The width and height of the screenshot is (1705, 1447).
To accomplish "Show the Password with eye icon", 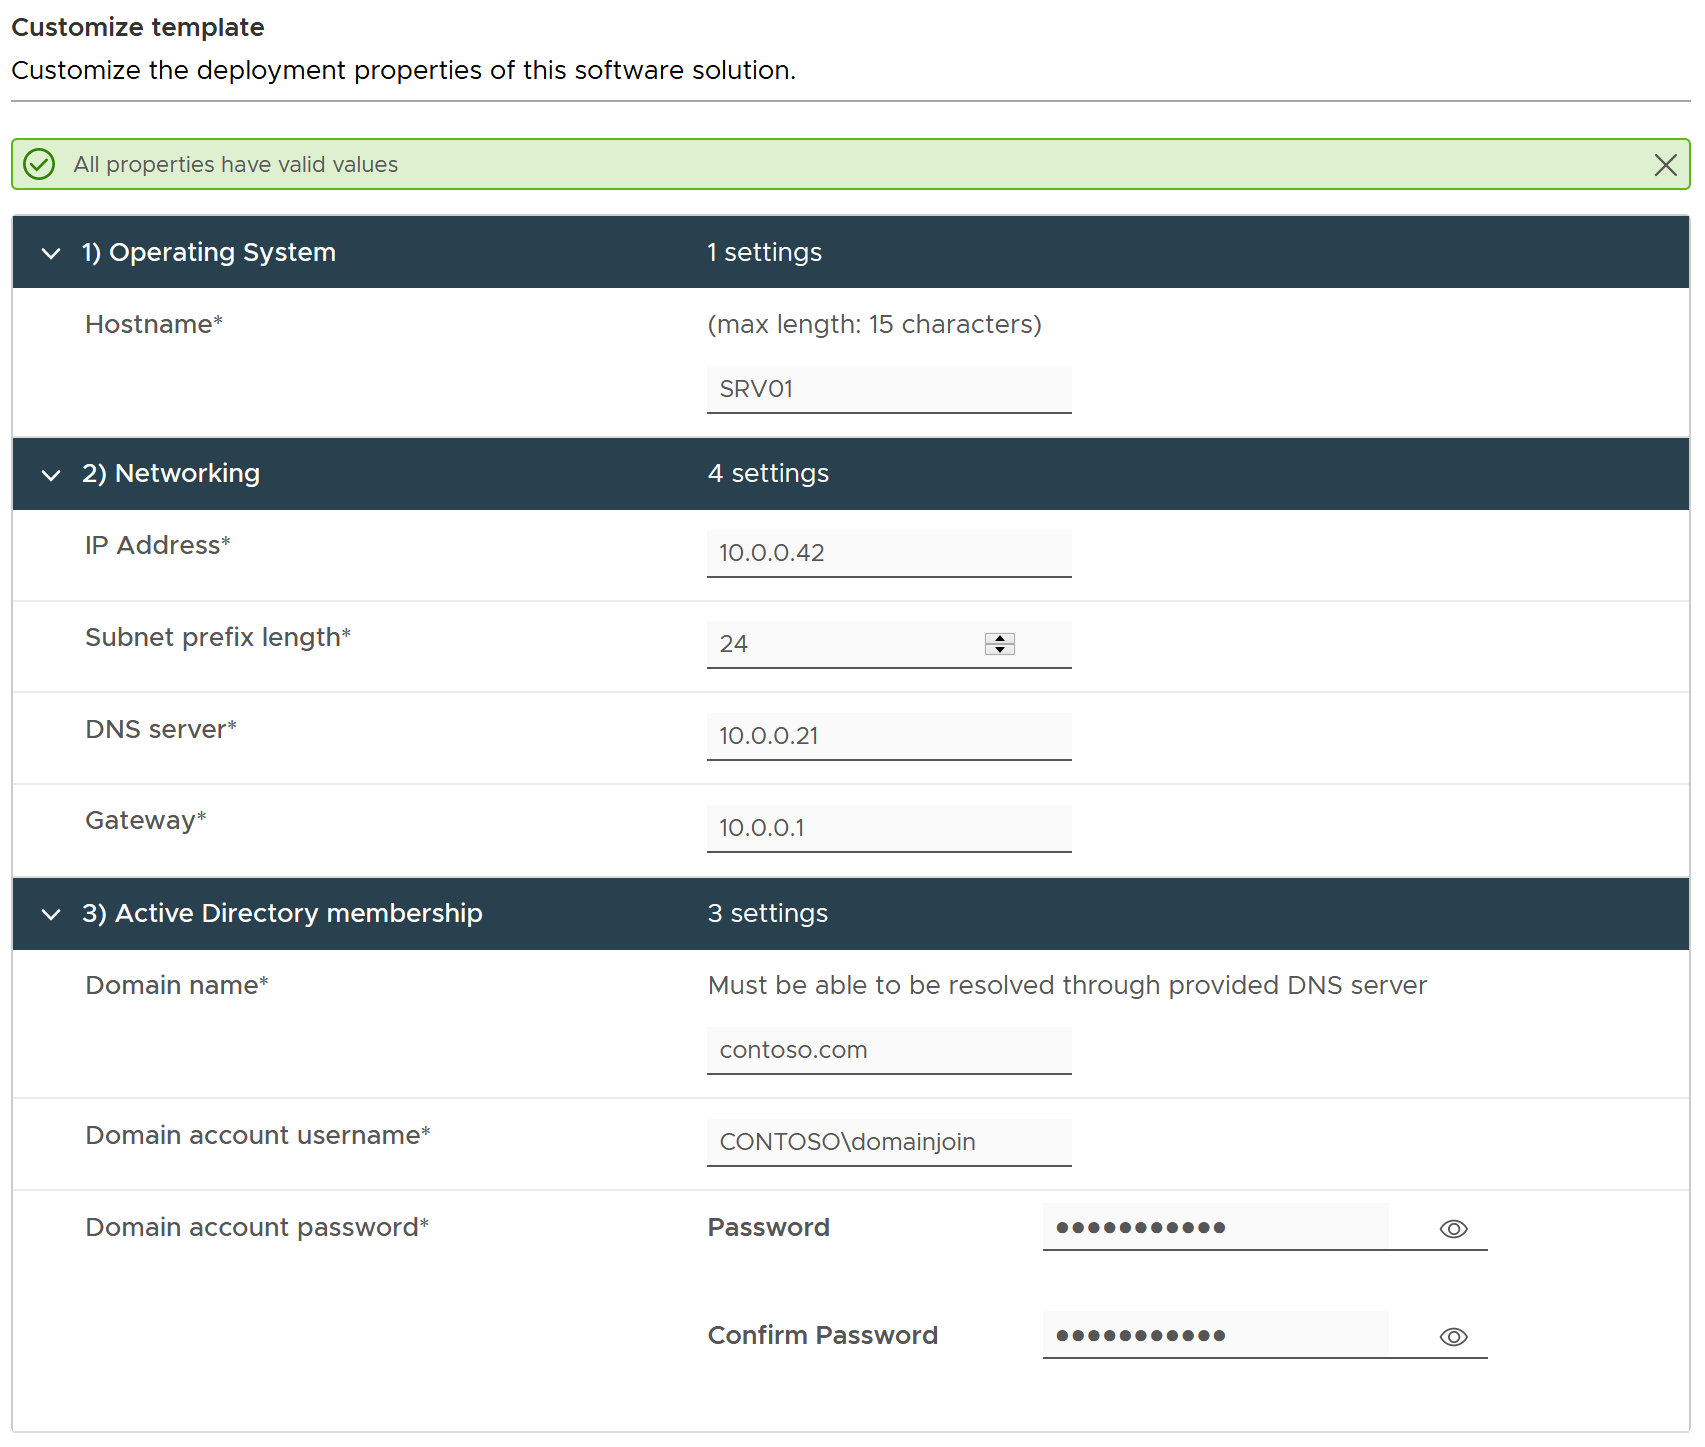I will (x=1453, y=1229).
